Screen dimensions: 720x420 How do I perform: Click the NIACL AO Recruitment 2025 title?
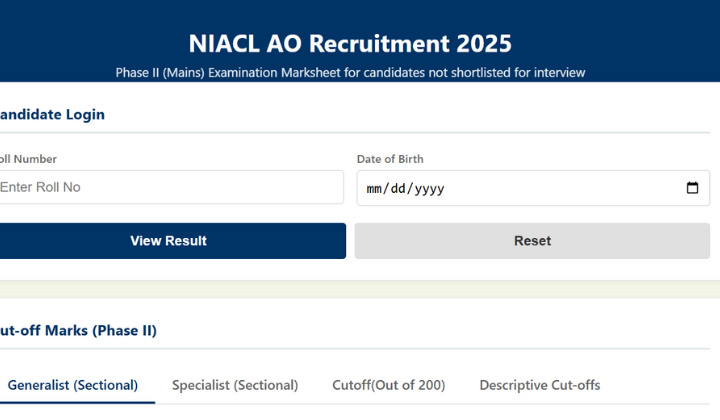[x=350, y=43]
